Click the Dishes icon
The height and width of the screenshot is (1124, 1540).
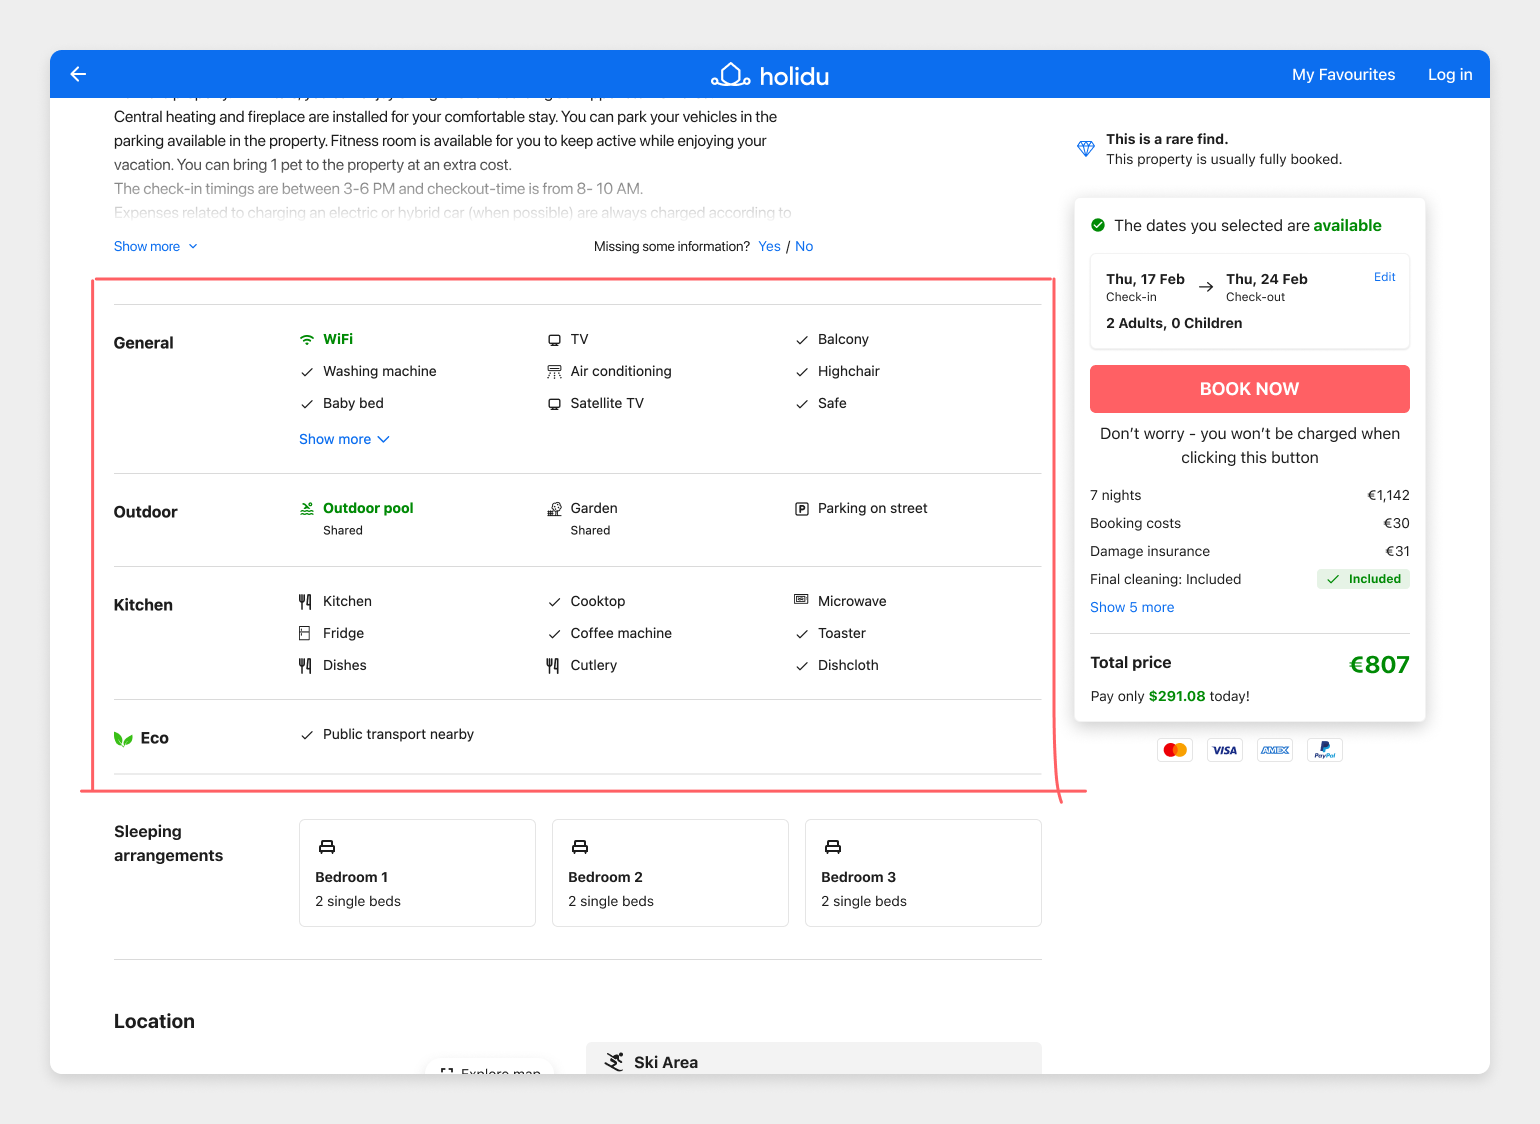pyautogui.click(x=305, y=666)
